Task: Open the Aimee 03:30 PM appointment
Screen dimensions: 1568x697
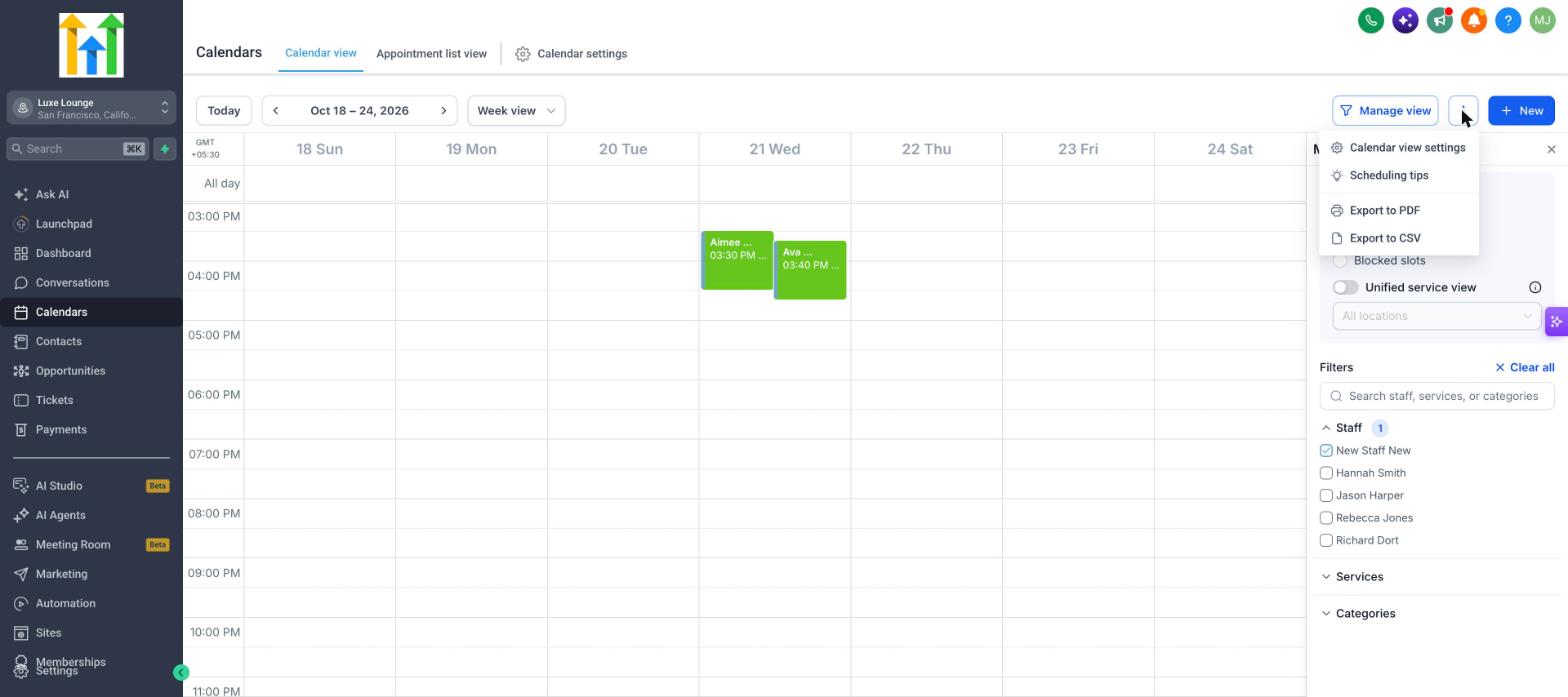Action: click(x=737, y=261)
